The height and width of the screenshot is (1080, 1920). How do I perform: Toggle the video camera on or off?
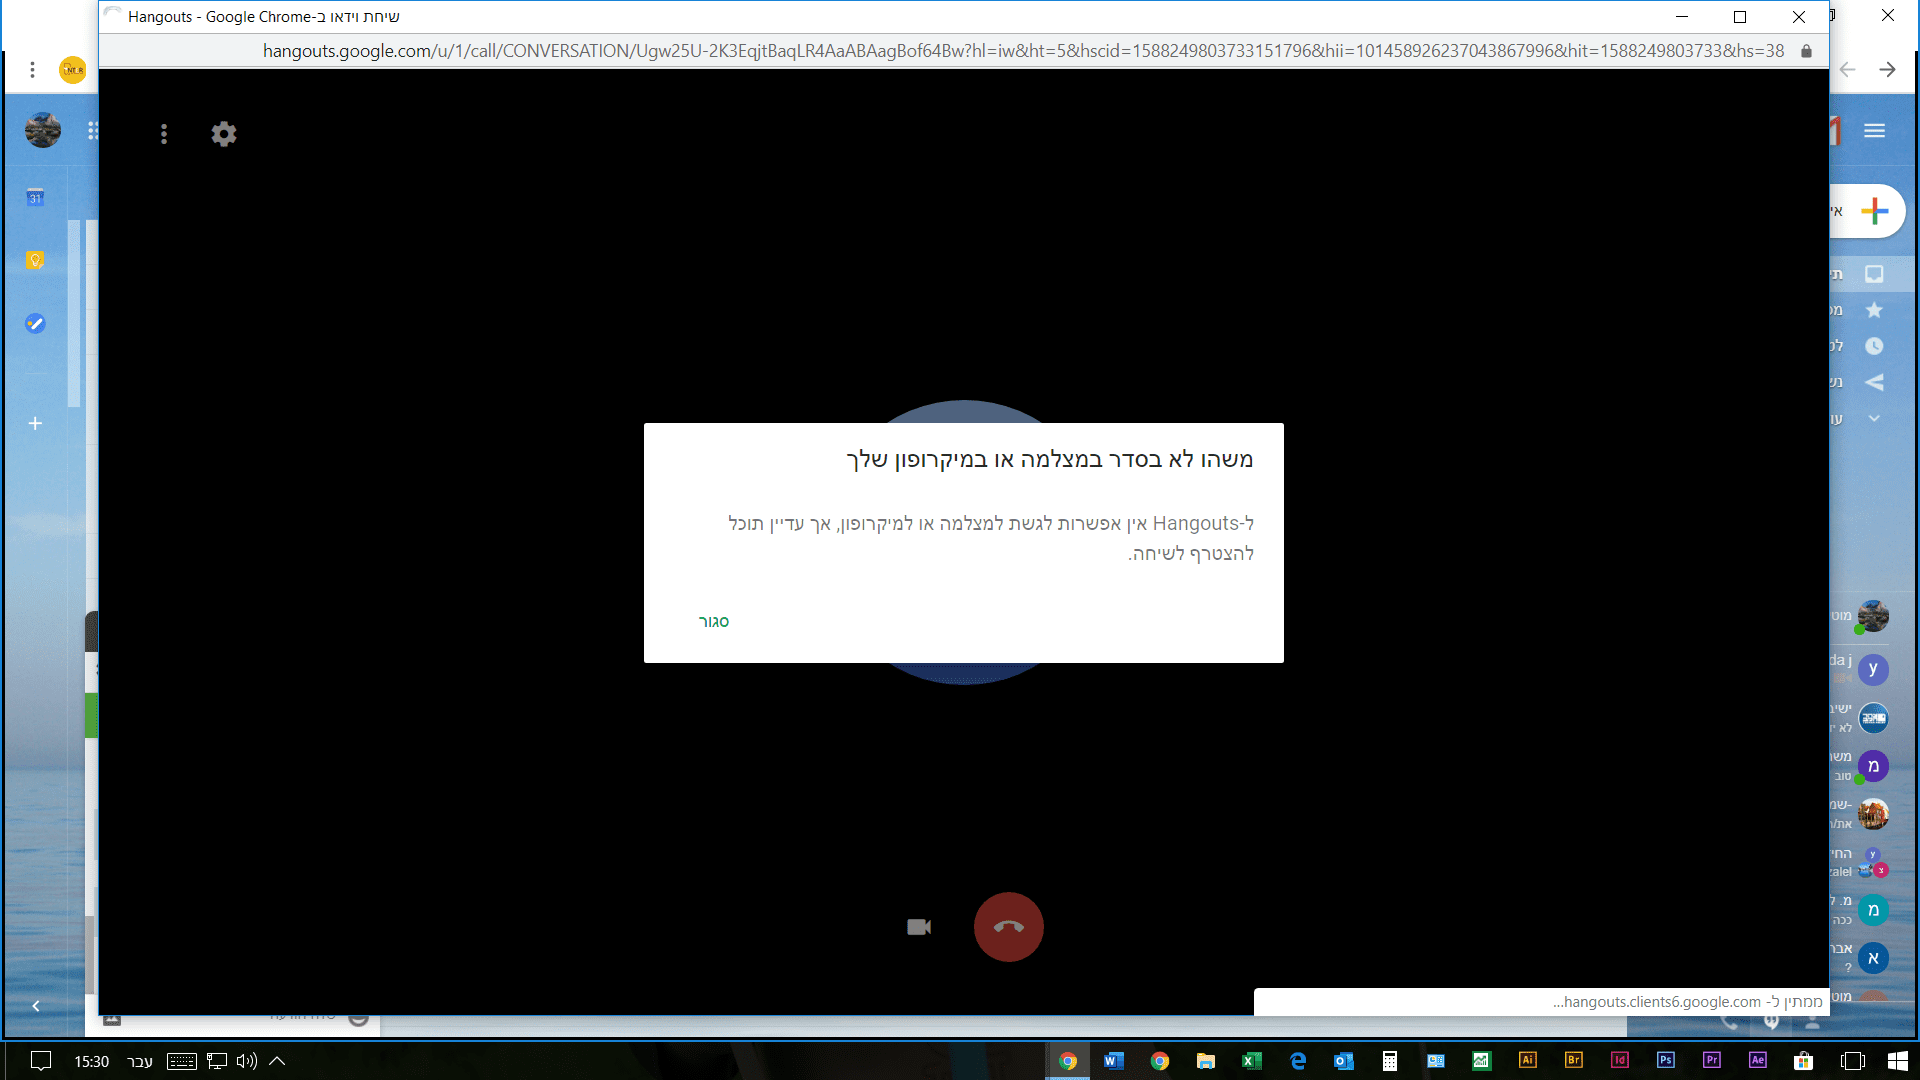[x=919, y=927]
